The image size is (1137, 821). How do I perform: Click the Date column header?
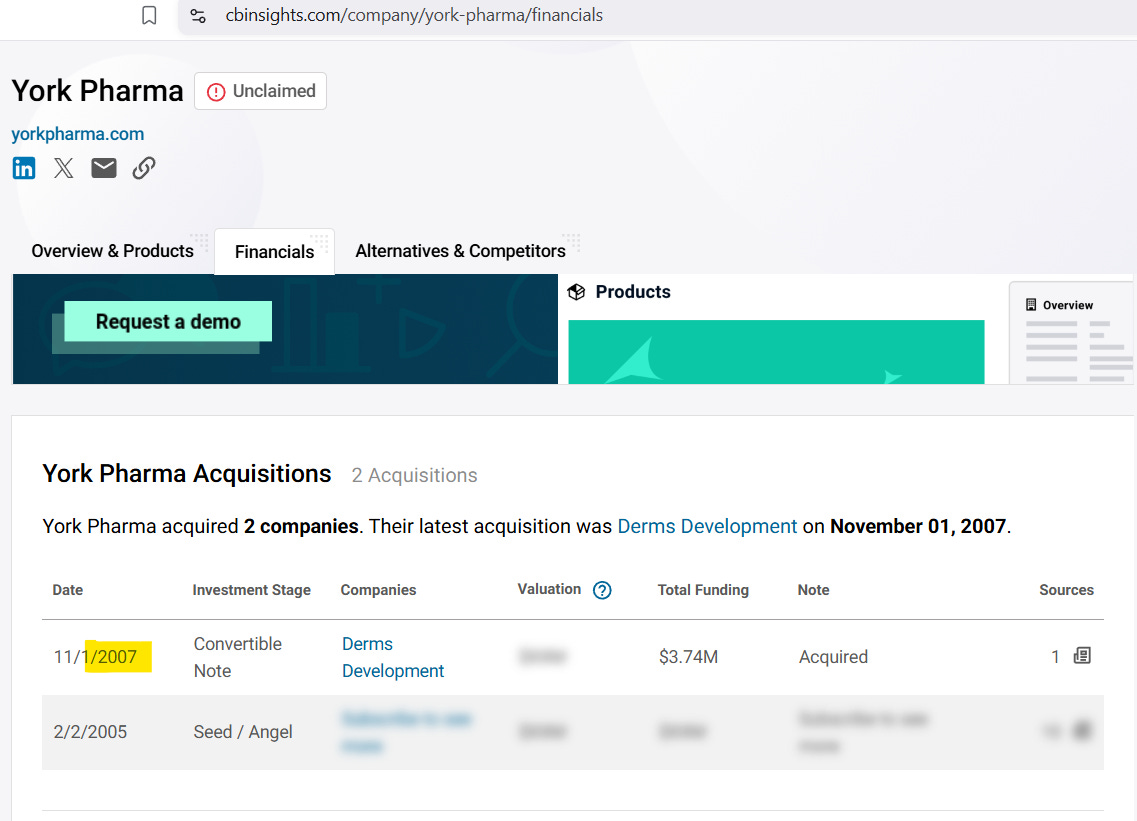pyautogui.click(x=67, y=590)
